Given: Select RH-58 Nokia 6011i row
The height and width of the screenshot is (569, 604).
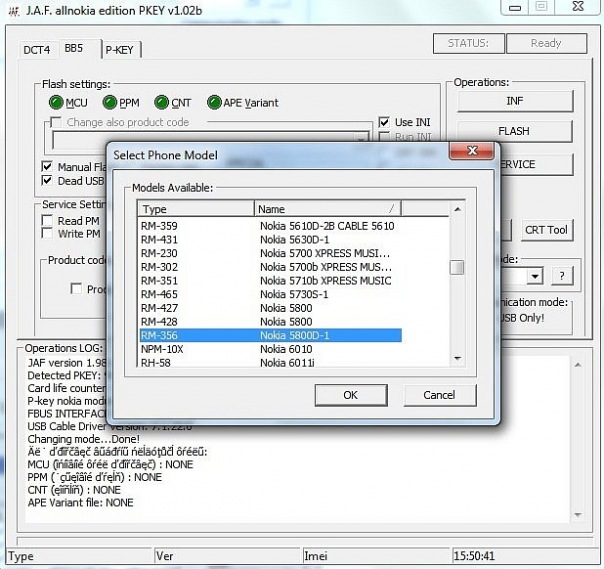Looking at the screenshot, I should [x=270, y=363].
